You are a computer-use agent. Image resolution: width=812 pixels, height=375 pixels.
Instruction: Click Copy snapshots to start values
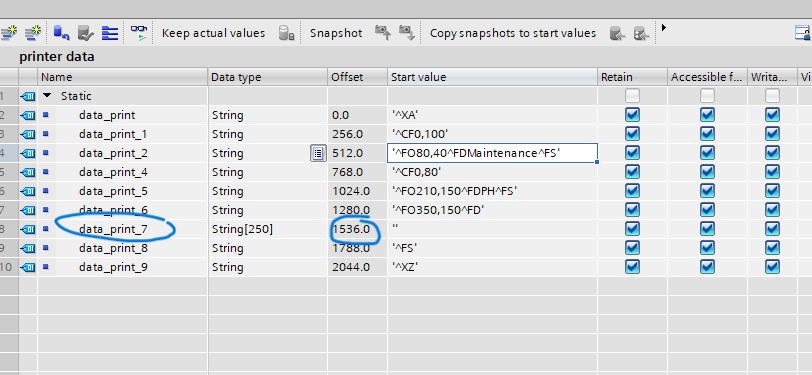(x=513, y=33)
